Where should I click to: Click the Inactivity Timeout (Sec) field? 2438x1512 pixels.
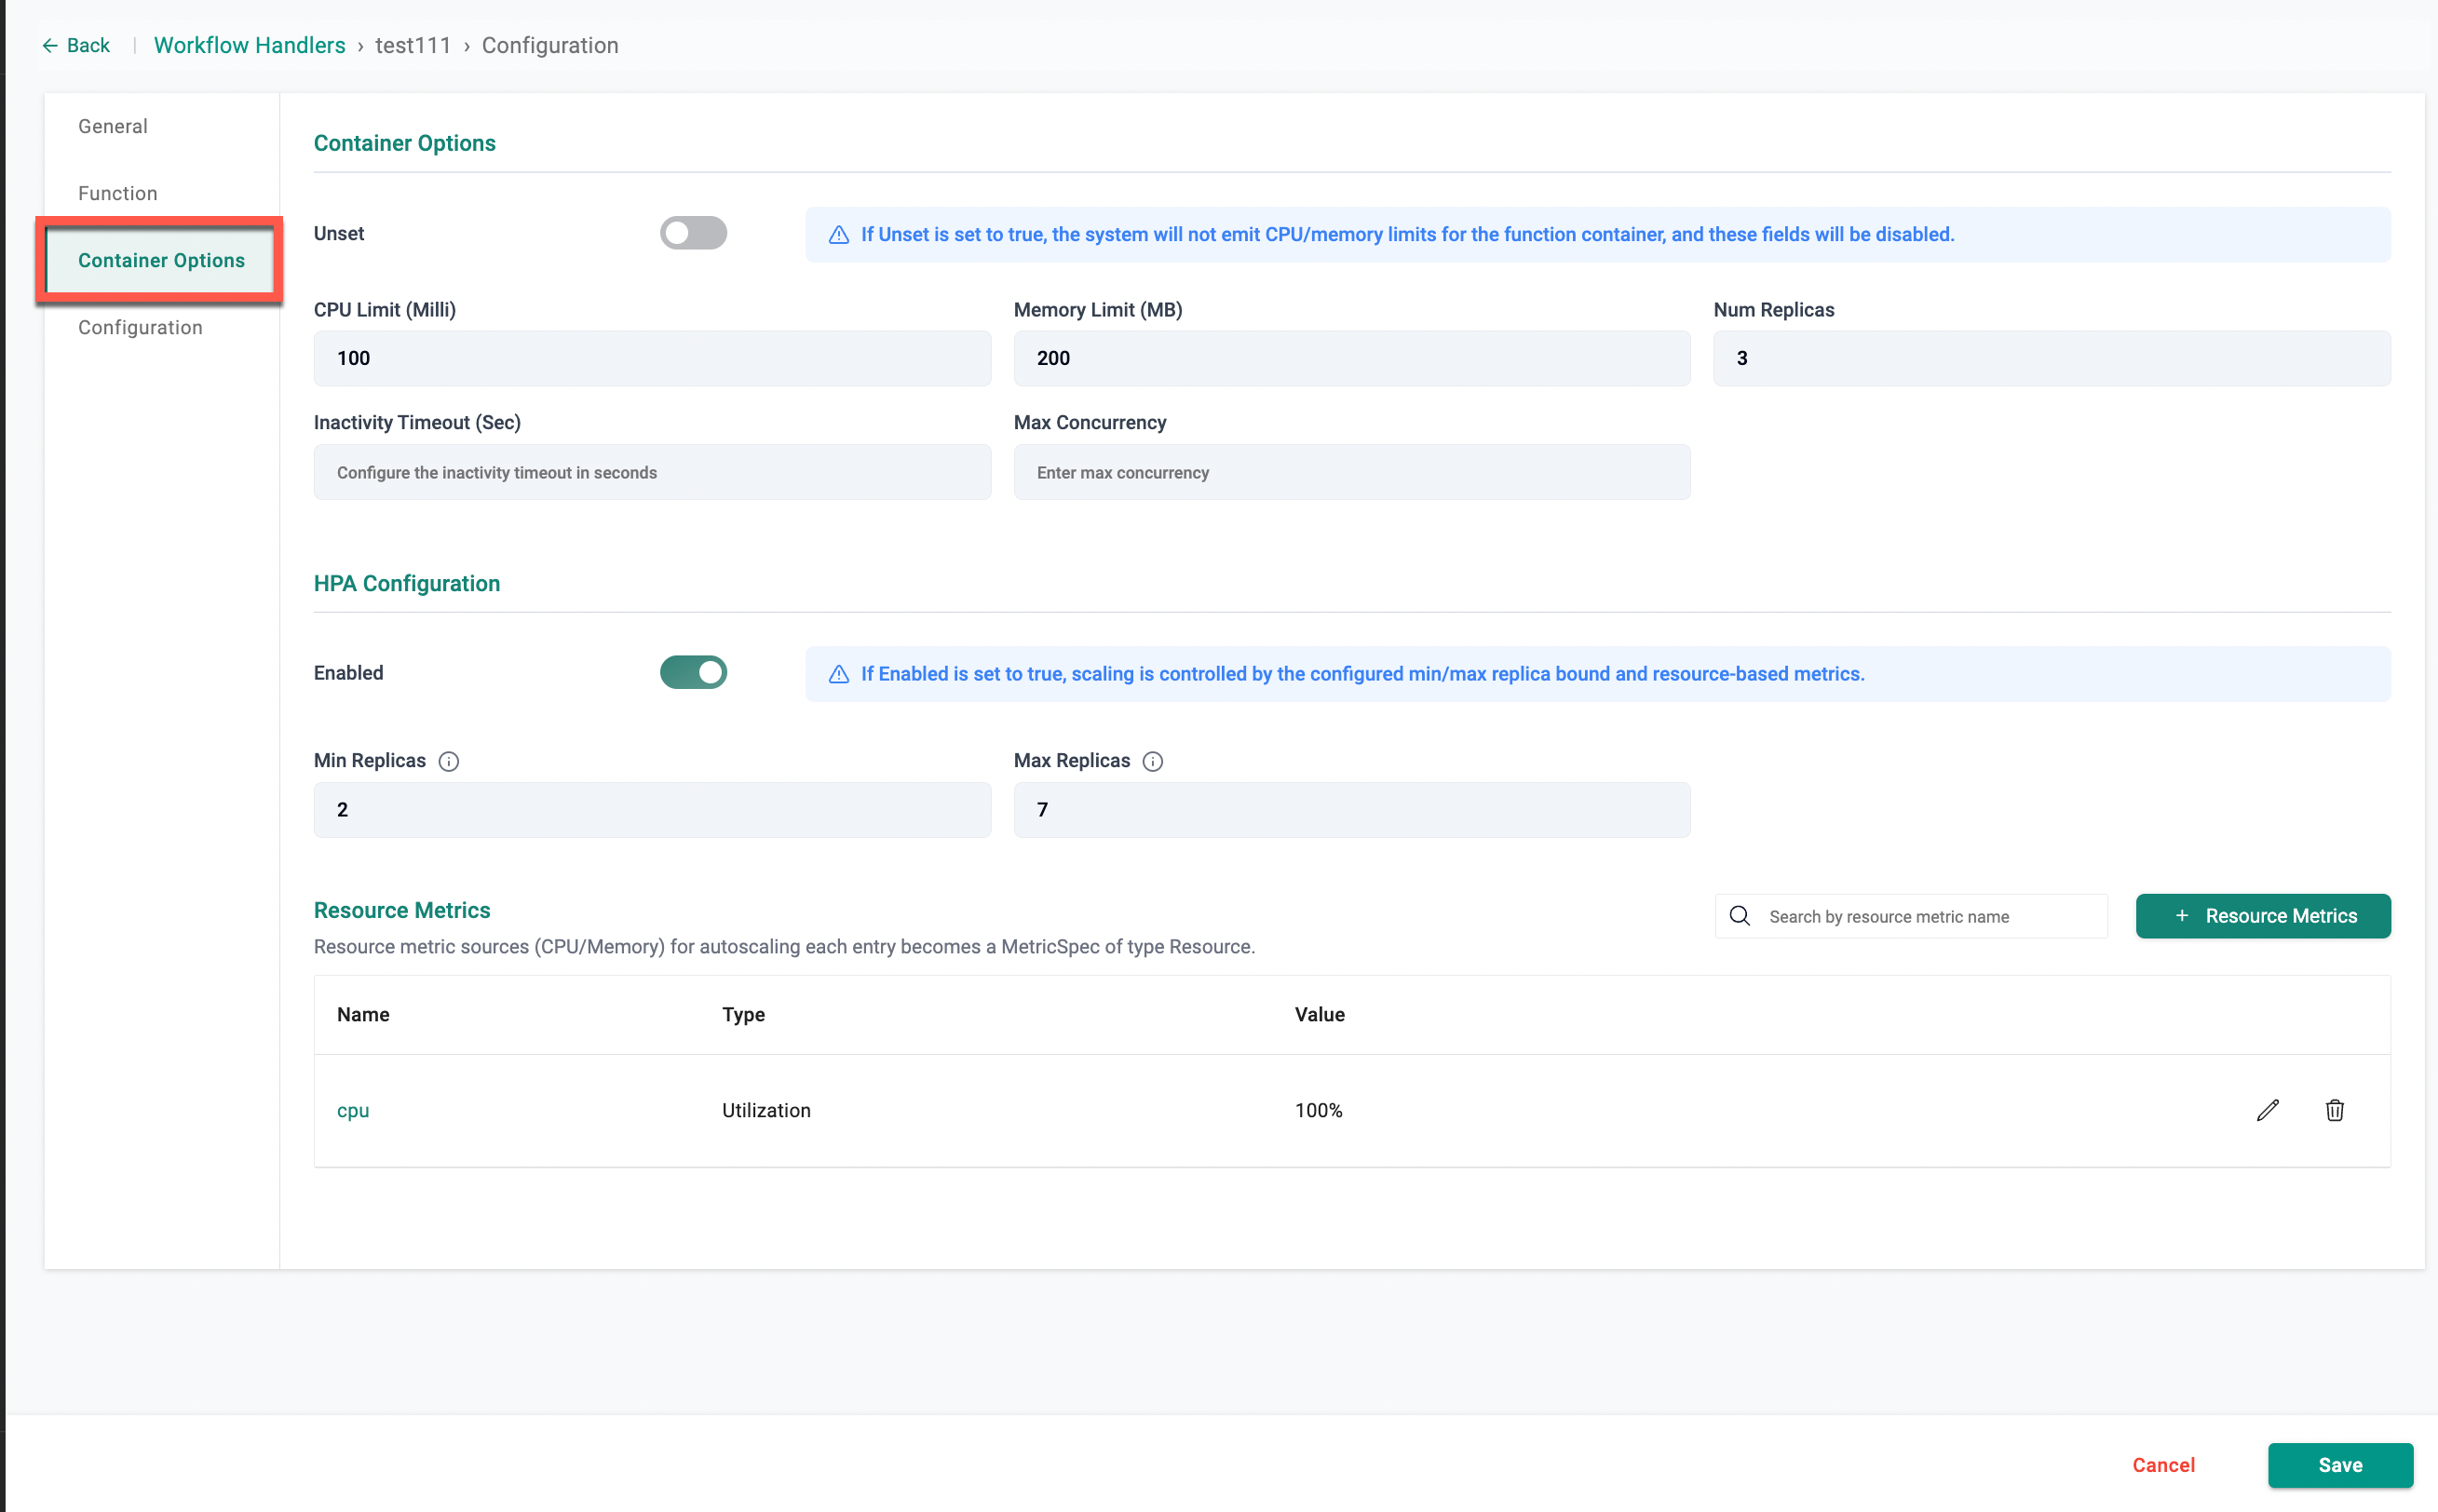pyautogui.click(x=652, y=472)
